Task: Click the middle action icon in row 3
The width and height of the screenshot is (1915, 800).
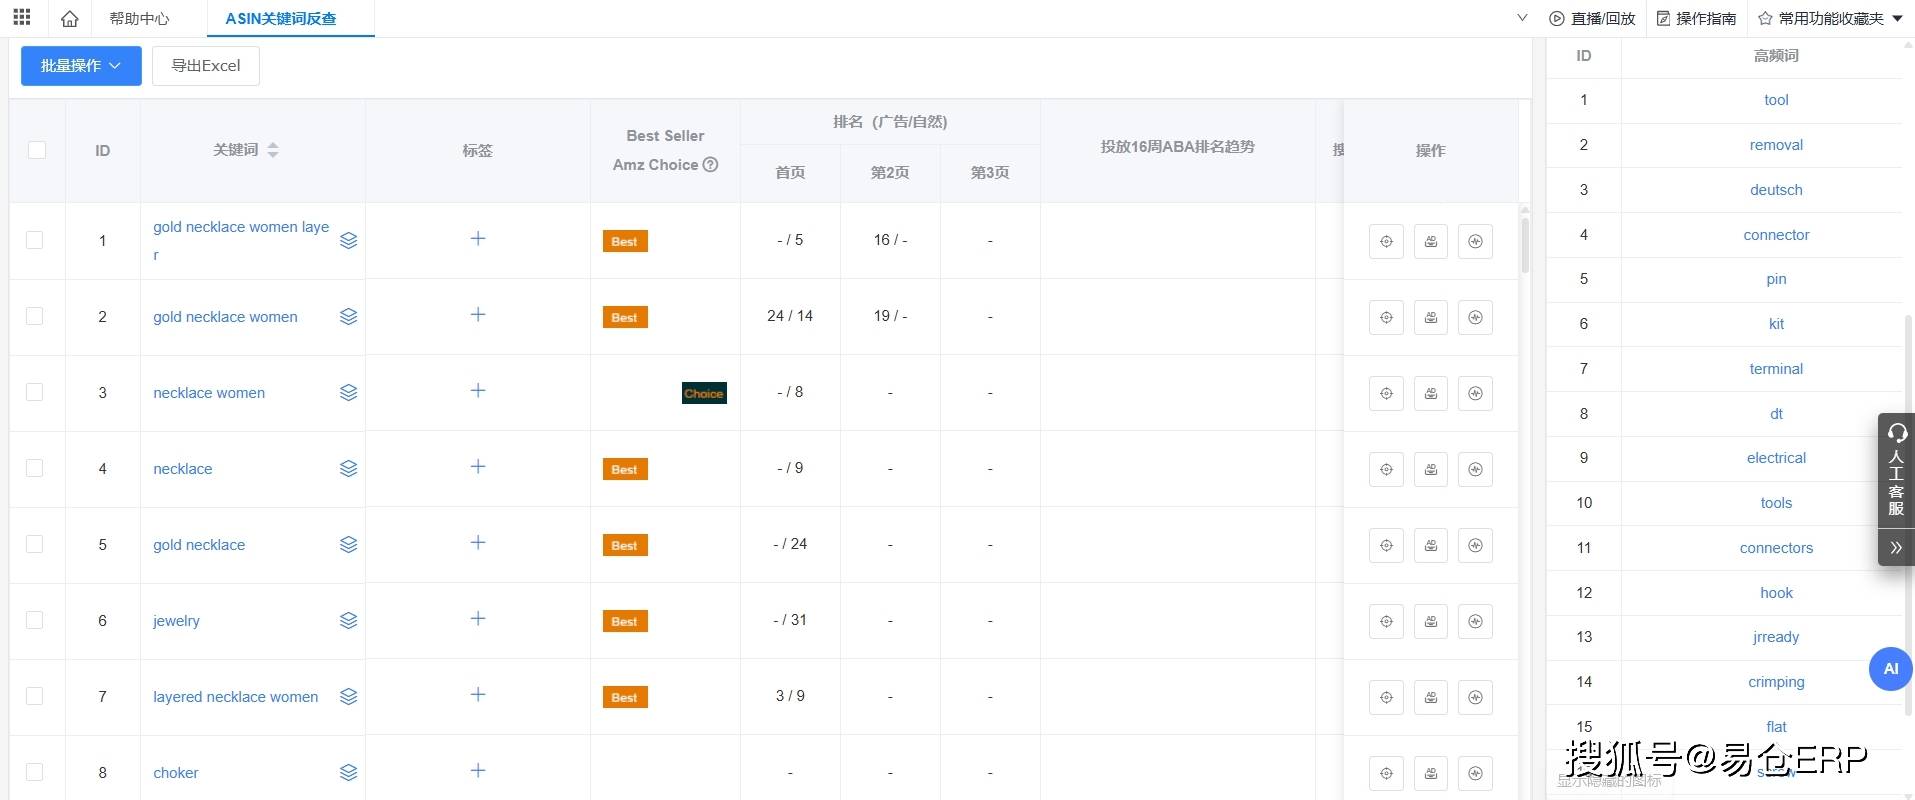Action: coord(1431,393)
